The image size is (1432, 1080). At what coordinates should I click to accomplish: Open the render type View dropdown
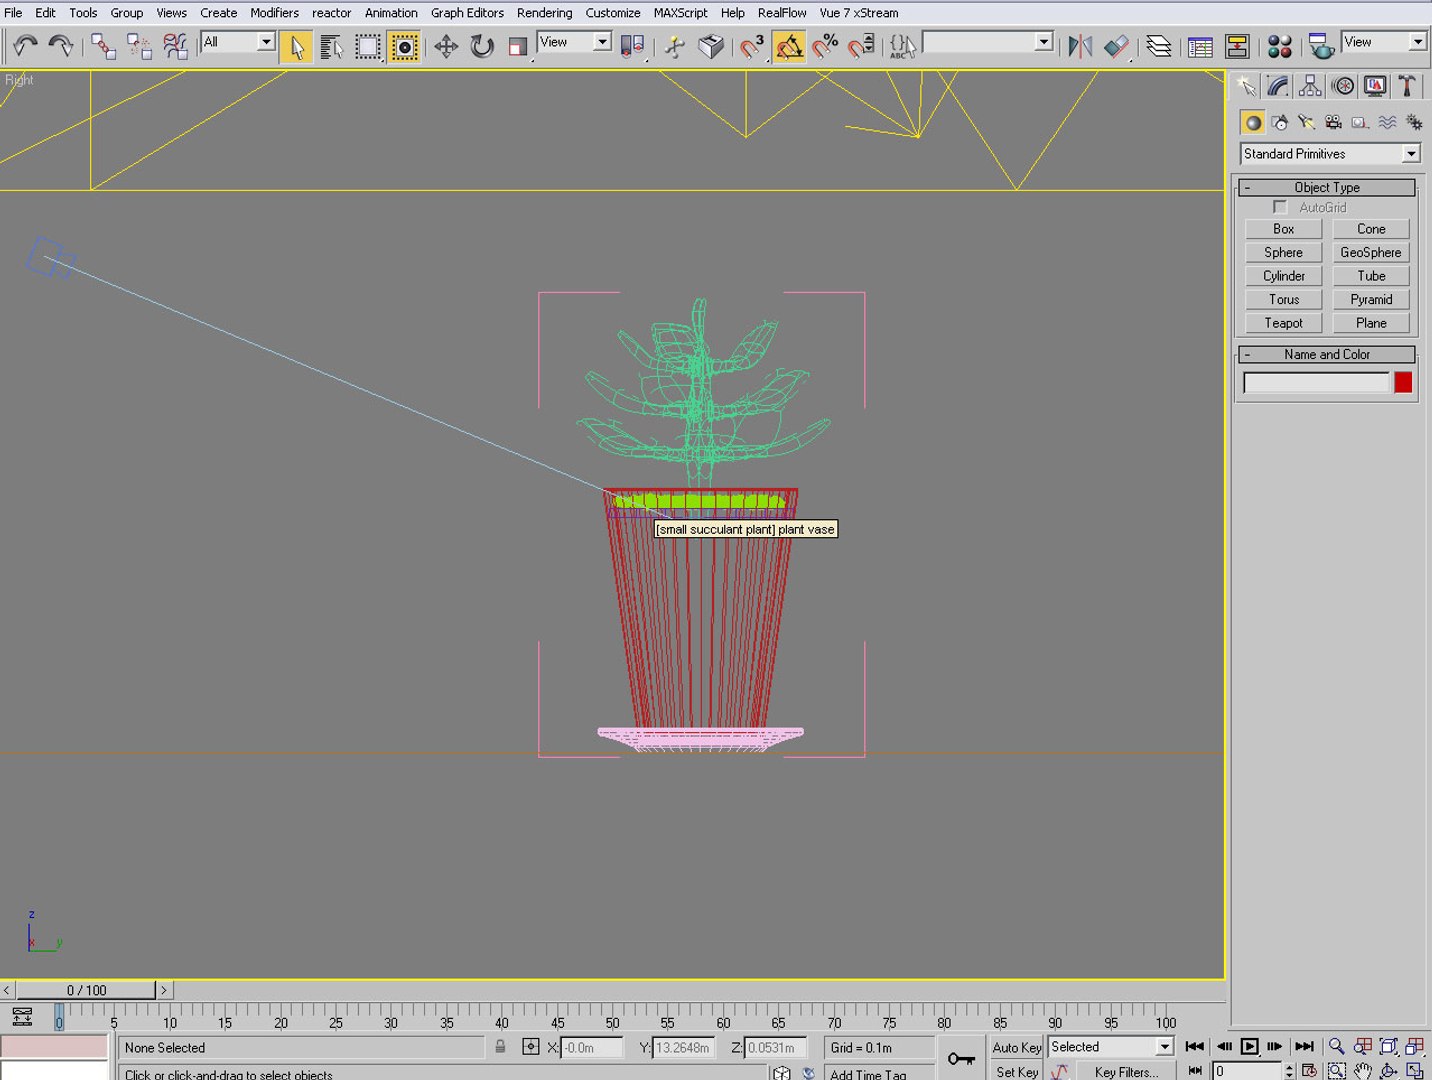click(1384, 42)
